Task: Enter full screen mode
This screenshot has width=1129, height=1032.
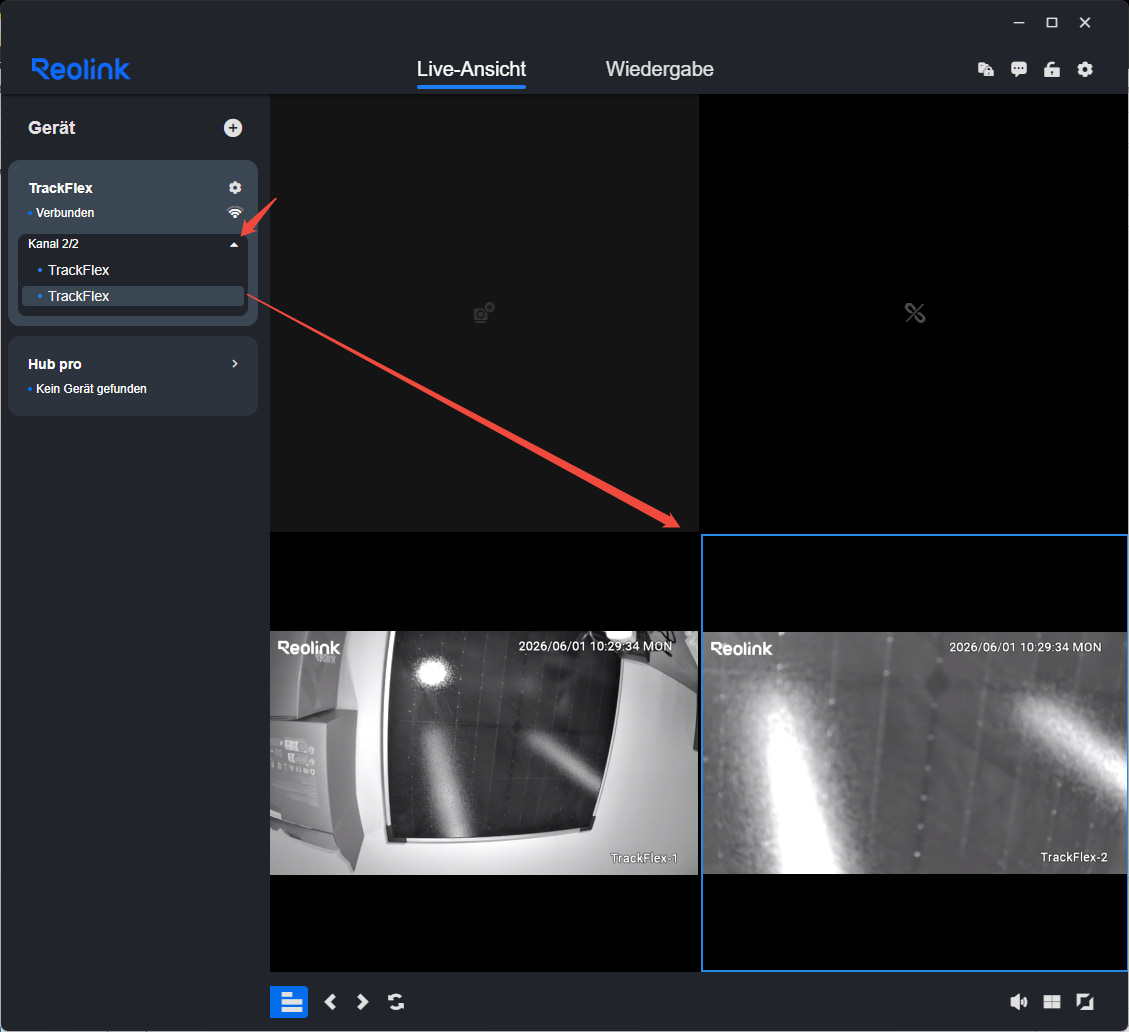Action: [1085, 1002]
